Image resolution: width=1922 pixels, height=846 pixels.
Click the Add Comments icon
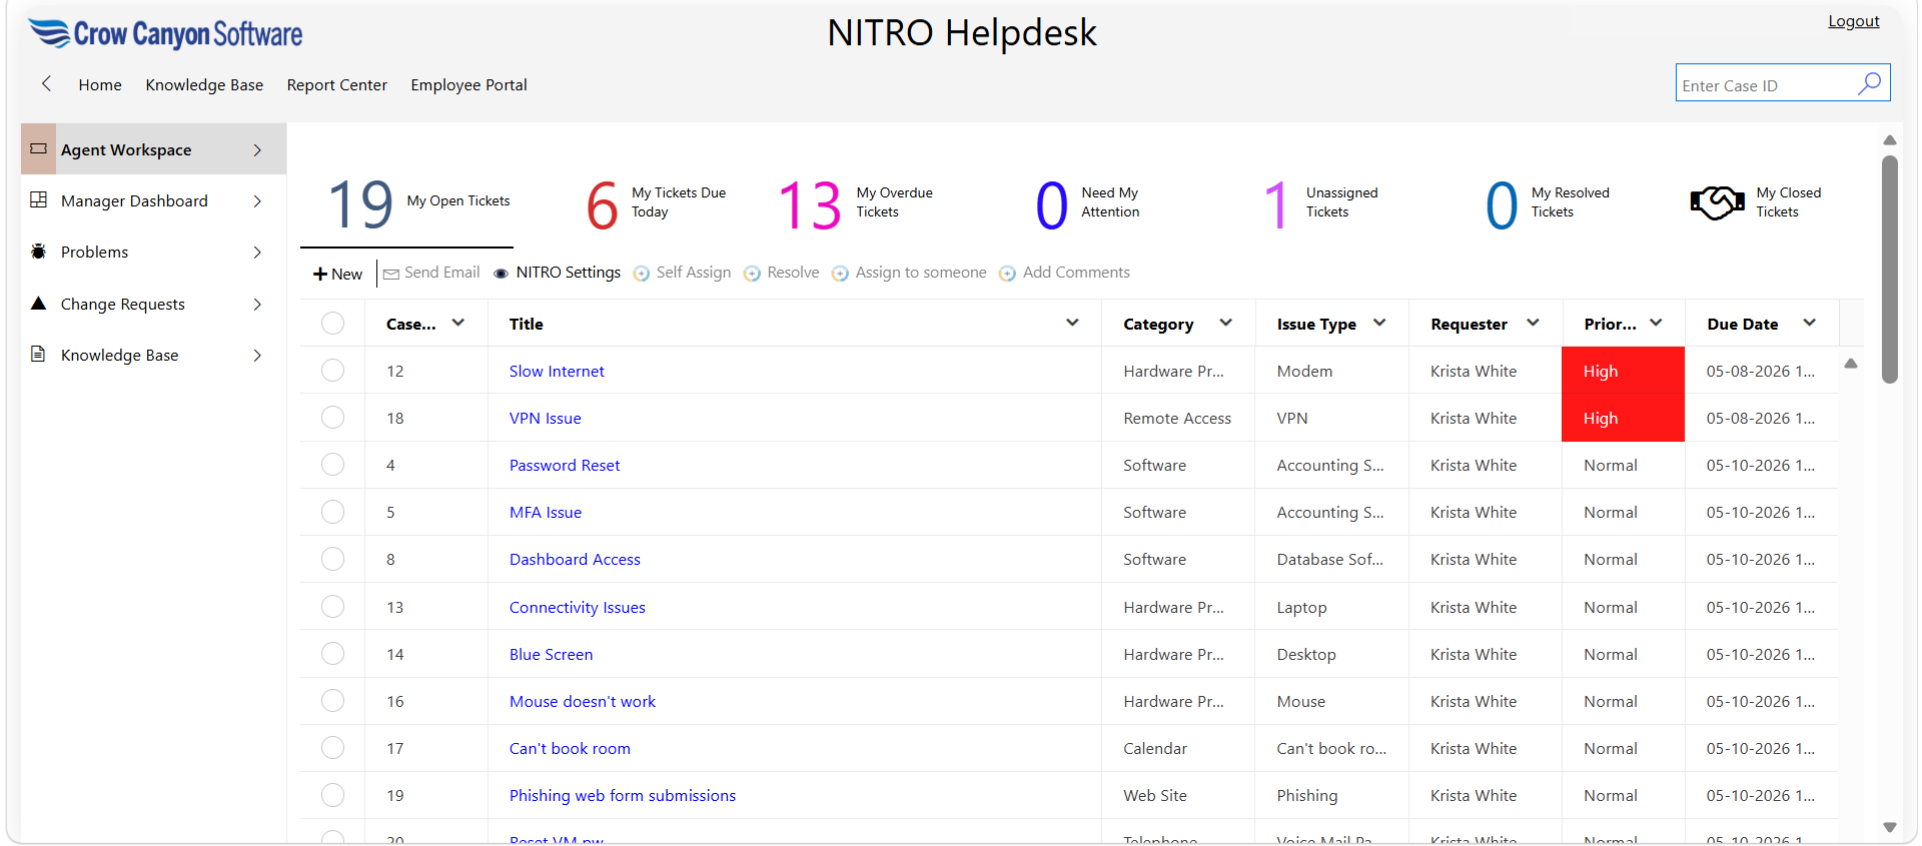tap(1007, 274)
